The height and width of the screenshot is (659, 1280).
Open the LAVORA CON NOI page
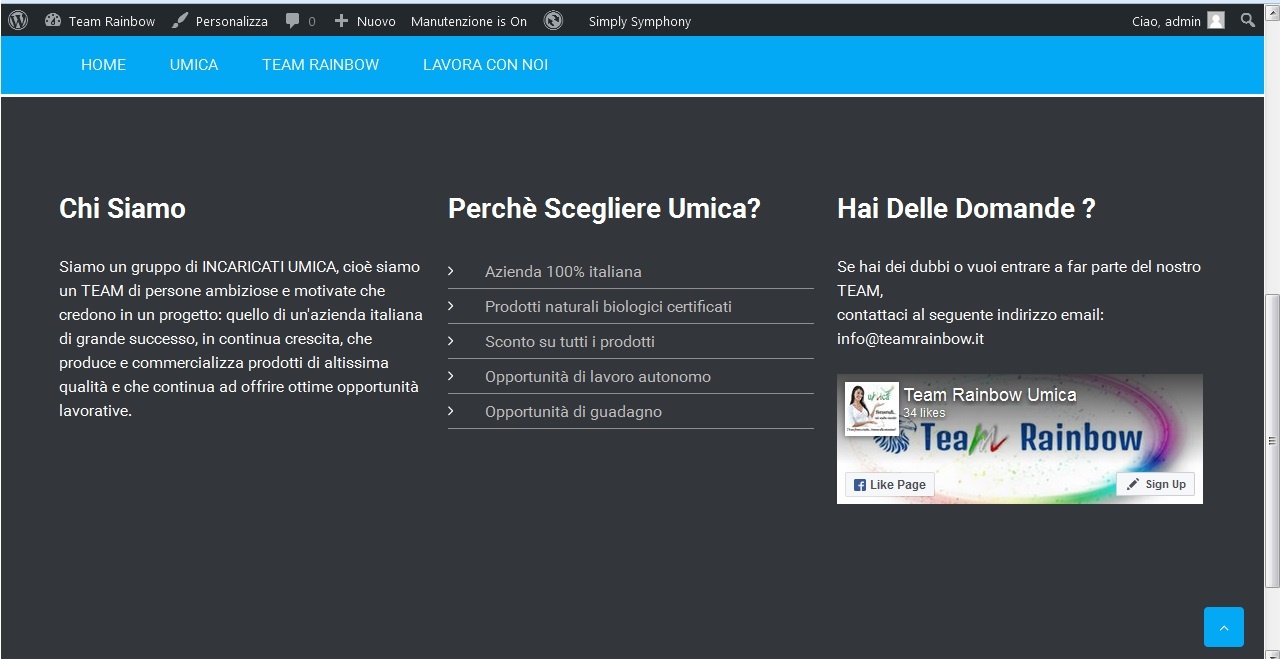click(x=485, y=65)
